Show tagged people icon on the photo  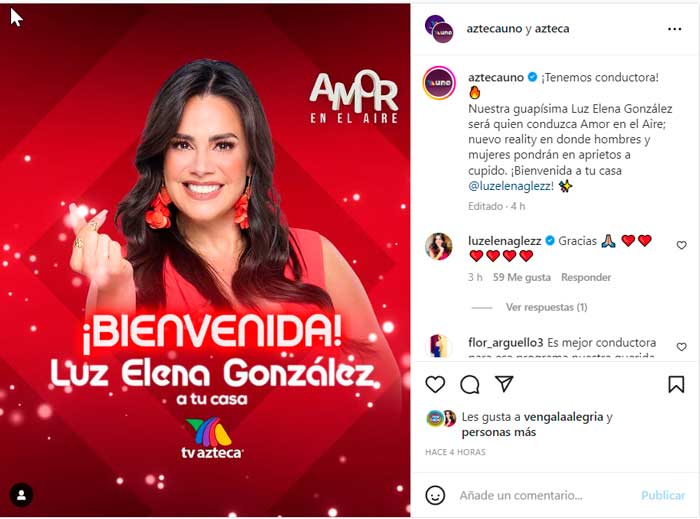pyautogui.click(x=21, y=494)
